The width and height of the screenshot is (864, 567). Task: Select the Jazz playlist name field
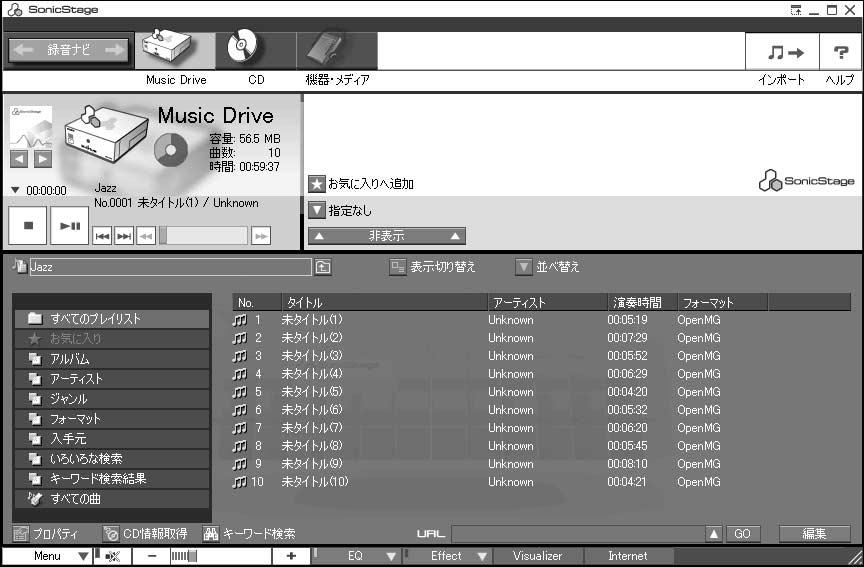pos(170,267)
